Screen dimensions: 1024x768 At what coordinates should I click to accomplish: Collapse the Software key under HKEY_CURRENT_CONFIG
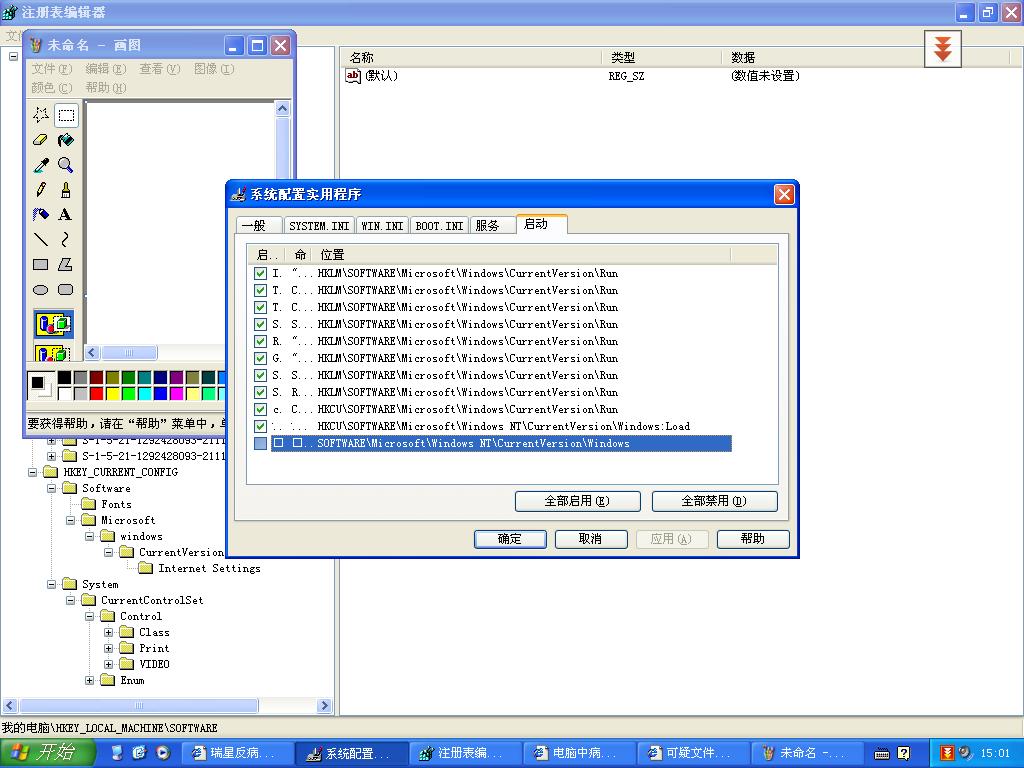pos(51,488)
